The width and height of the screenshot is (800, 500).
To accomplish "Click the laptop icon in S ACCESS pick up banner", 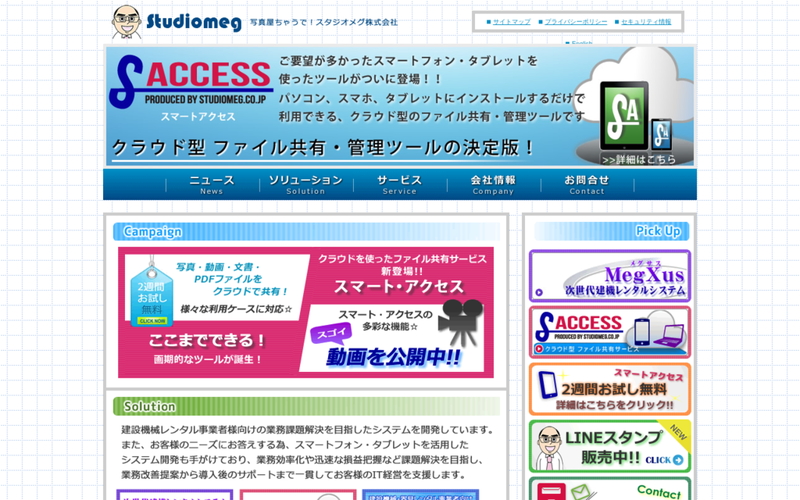I will pos(669,335).
